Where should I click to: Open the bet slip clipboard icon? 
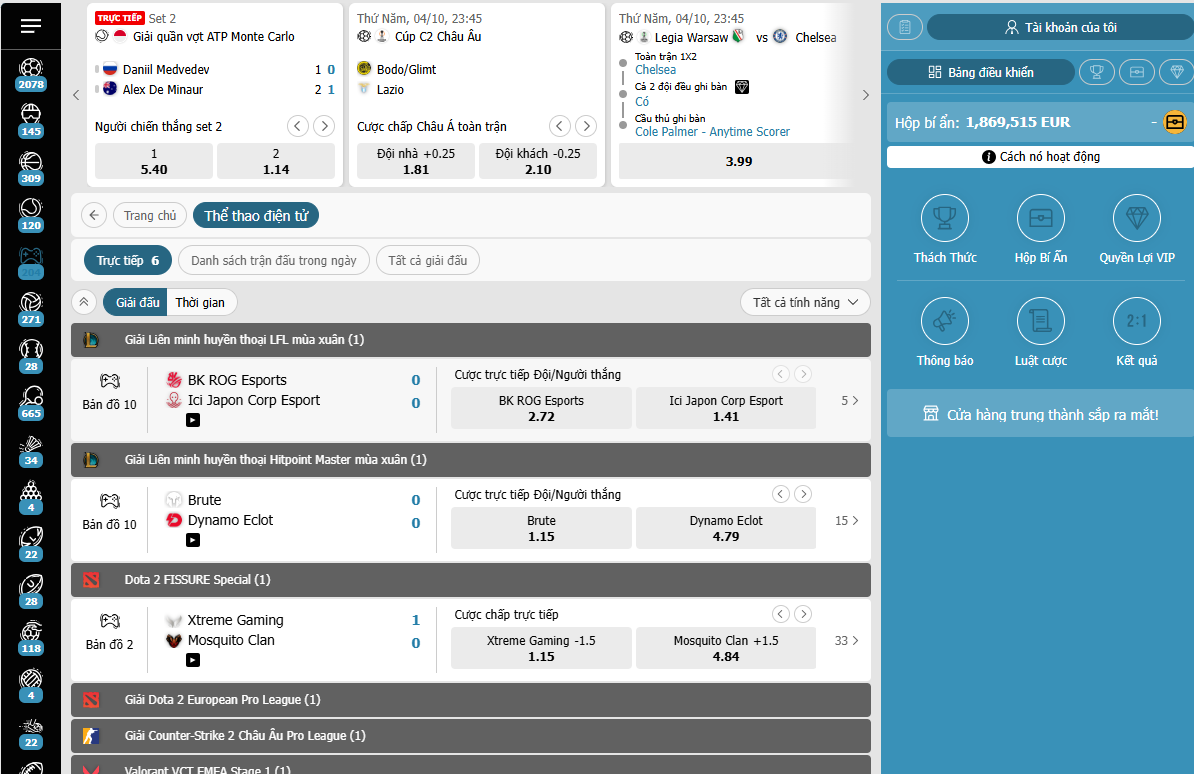[x=904, y=27]
